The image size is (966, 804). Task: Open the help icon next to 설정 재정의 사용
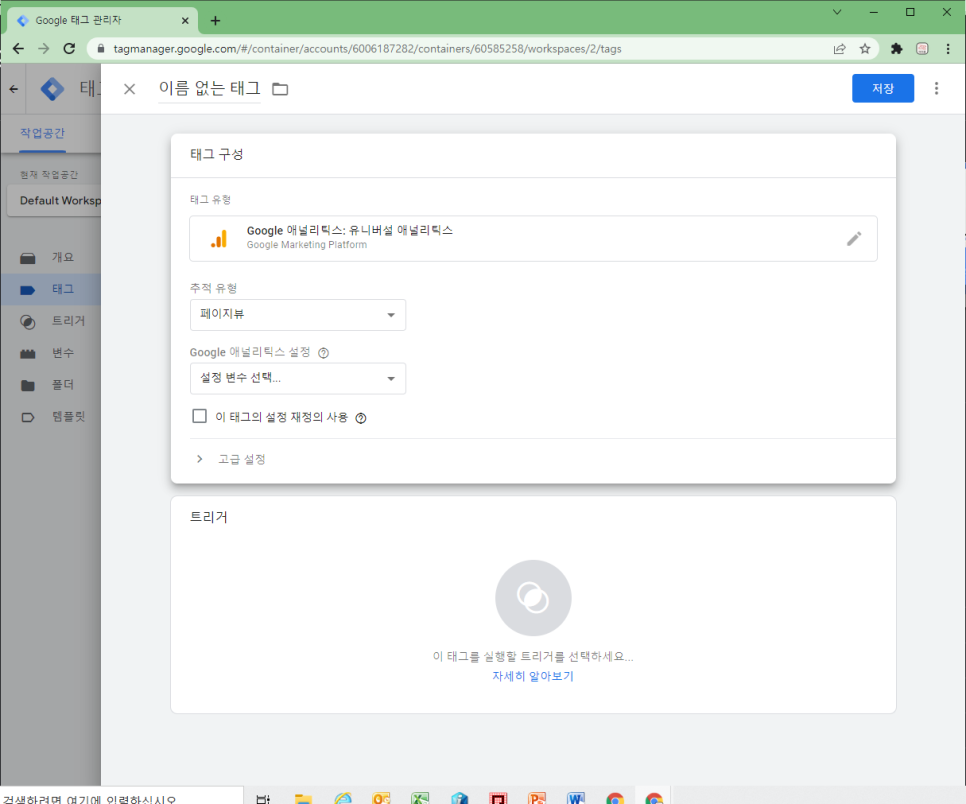[x=361, y=418]
